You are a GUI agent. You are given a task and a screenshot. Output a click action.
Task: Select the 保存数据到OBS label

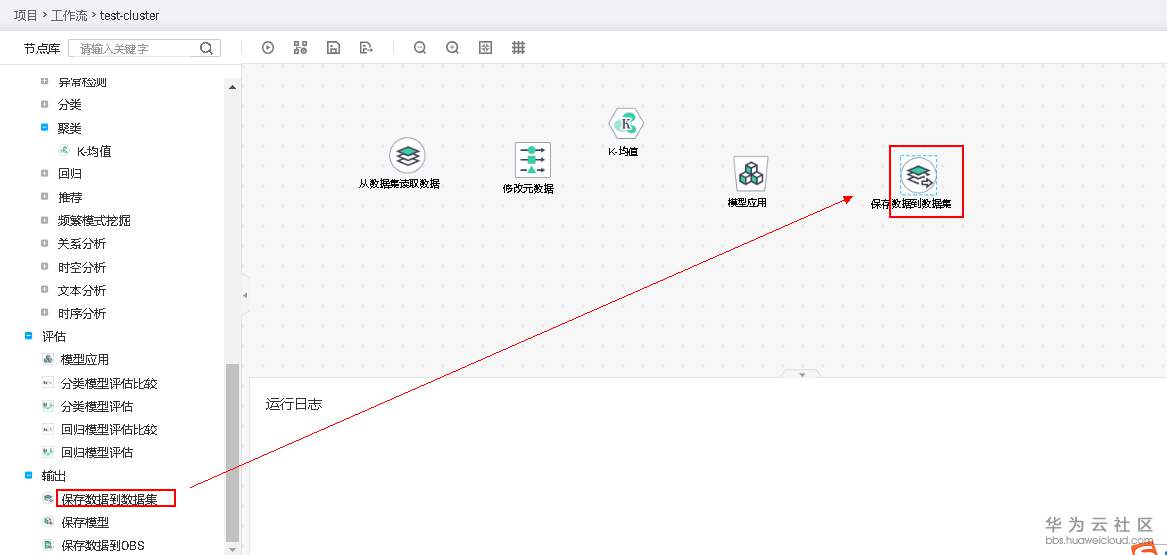[103, 545]
